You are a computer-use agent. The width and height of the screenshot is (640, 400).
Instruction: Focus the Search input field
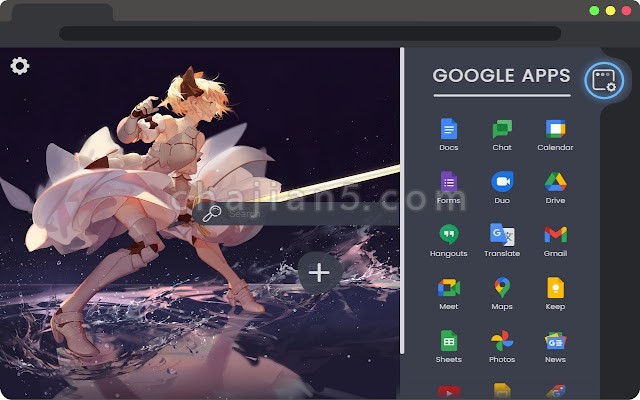[296, 213]
